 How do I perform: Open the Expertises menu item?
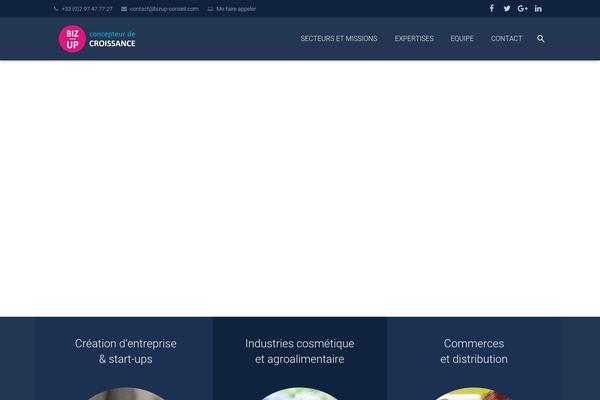(414, 39)
